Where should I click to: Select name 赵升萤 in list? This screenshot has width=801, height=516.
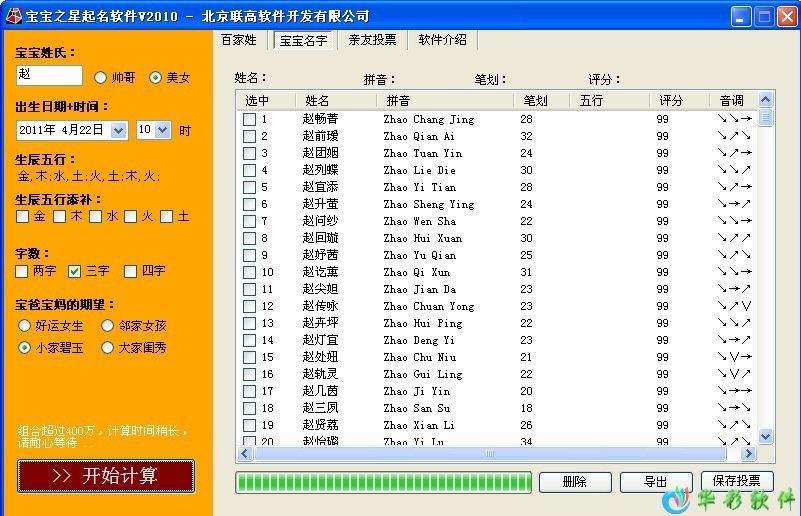pyautogui.click(x=320, y=204)
